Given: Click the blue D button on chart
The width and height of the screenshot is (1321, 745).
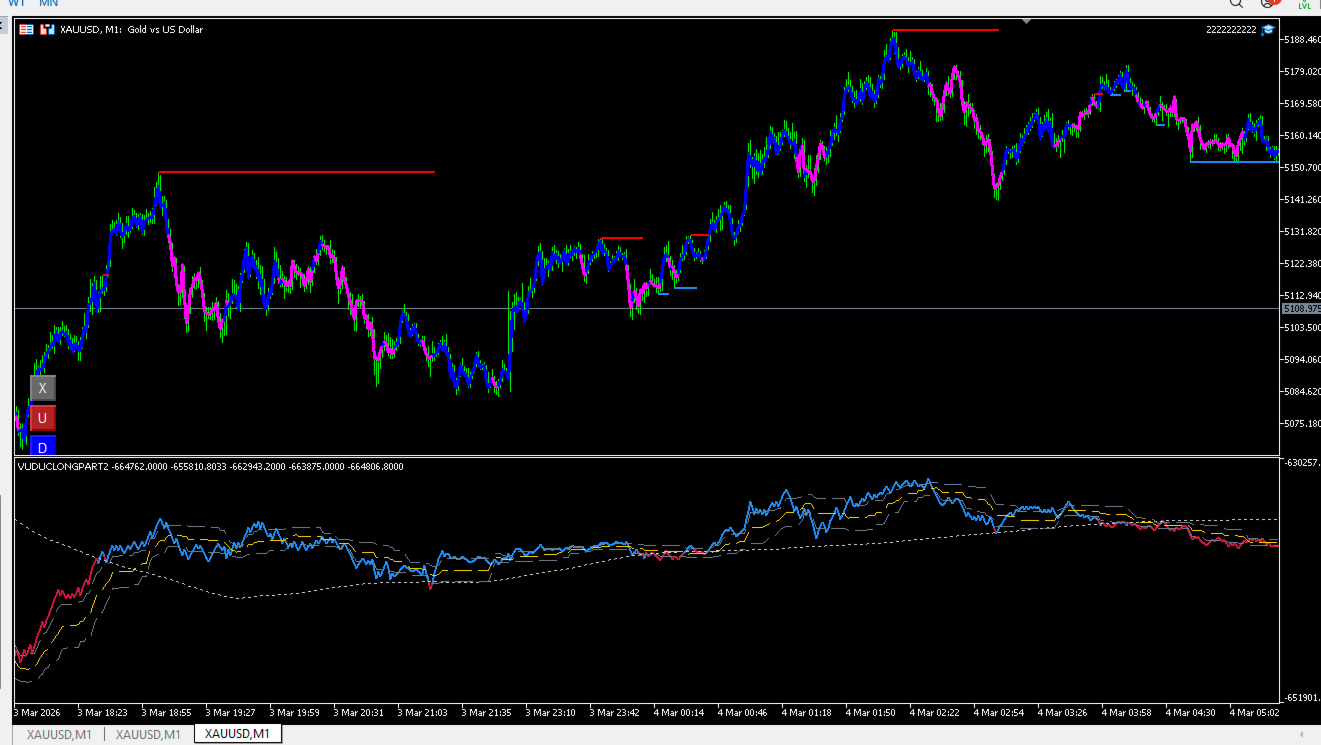Looking at the screenshot, I should pyautogui.click(x=42, y=446).
